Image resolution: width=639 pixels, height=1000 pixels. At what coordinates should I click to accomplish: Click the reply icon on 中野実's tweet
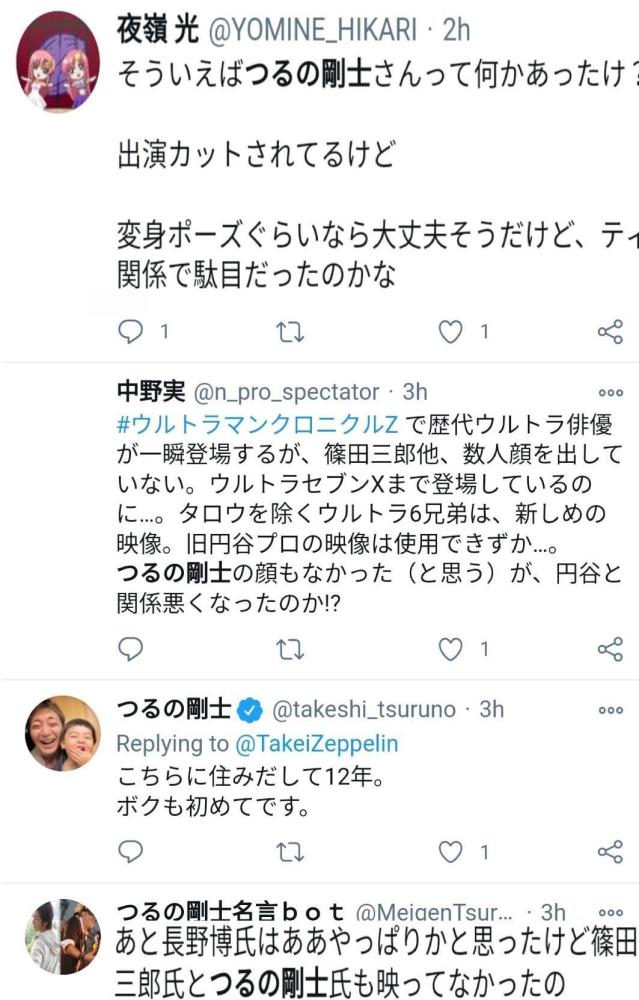tap(129, 651)
